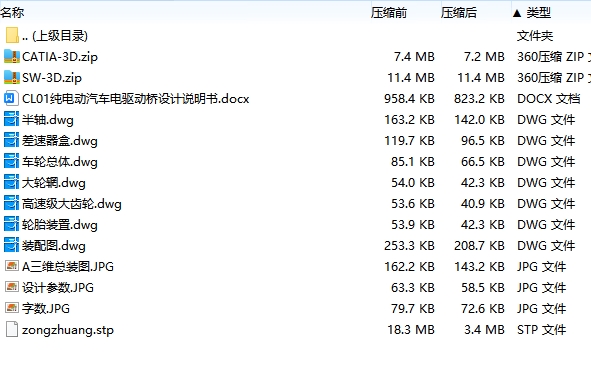
Task: Click the 72.6 KB compressed size value
Action: tap(483, 309)
